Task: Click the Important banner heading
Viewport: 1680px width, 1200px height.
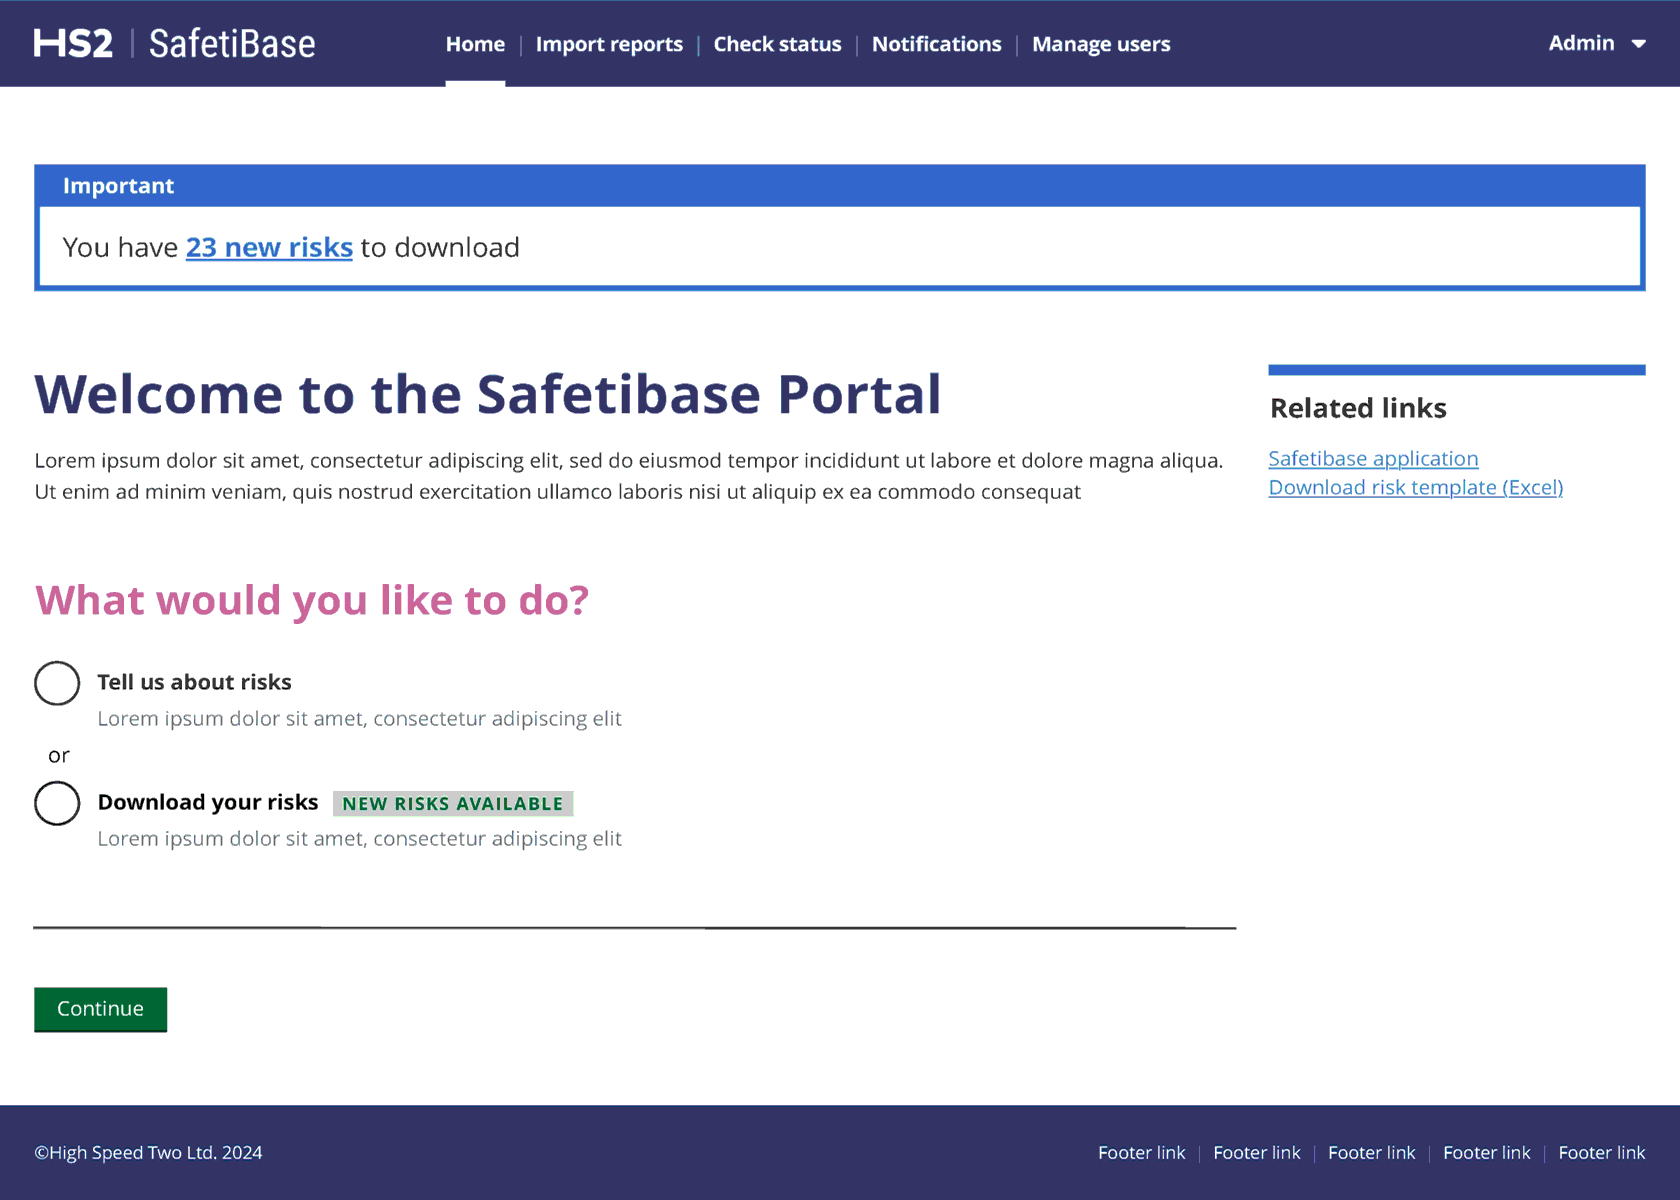Action: [x=118, y=186]
